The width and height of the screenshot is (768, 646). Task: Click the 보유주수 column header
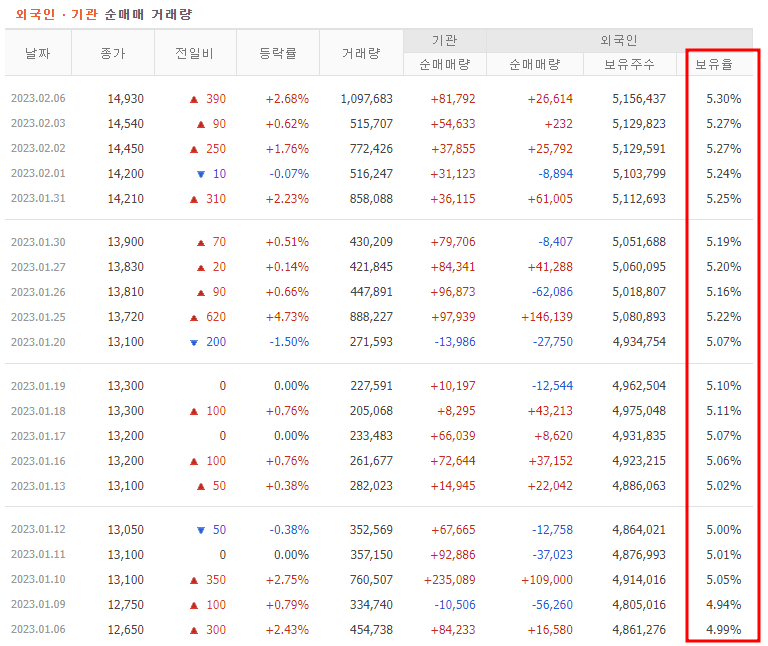[x=629, y=64]
